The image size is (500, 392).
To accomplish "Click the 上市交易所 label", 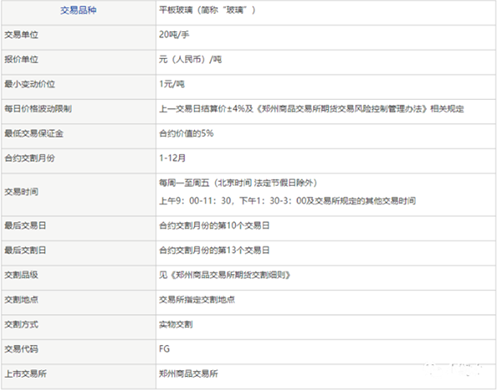I will coord(25,374).
